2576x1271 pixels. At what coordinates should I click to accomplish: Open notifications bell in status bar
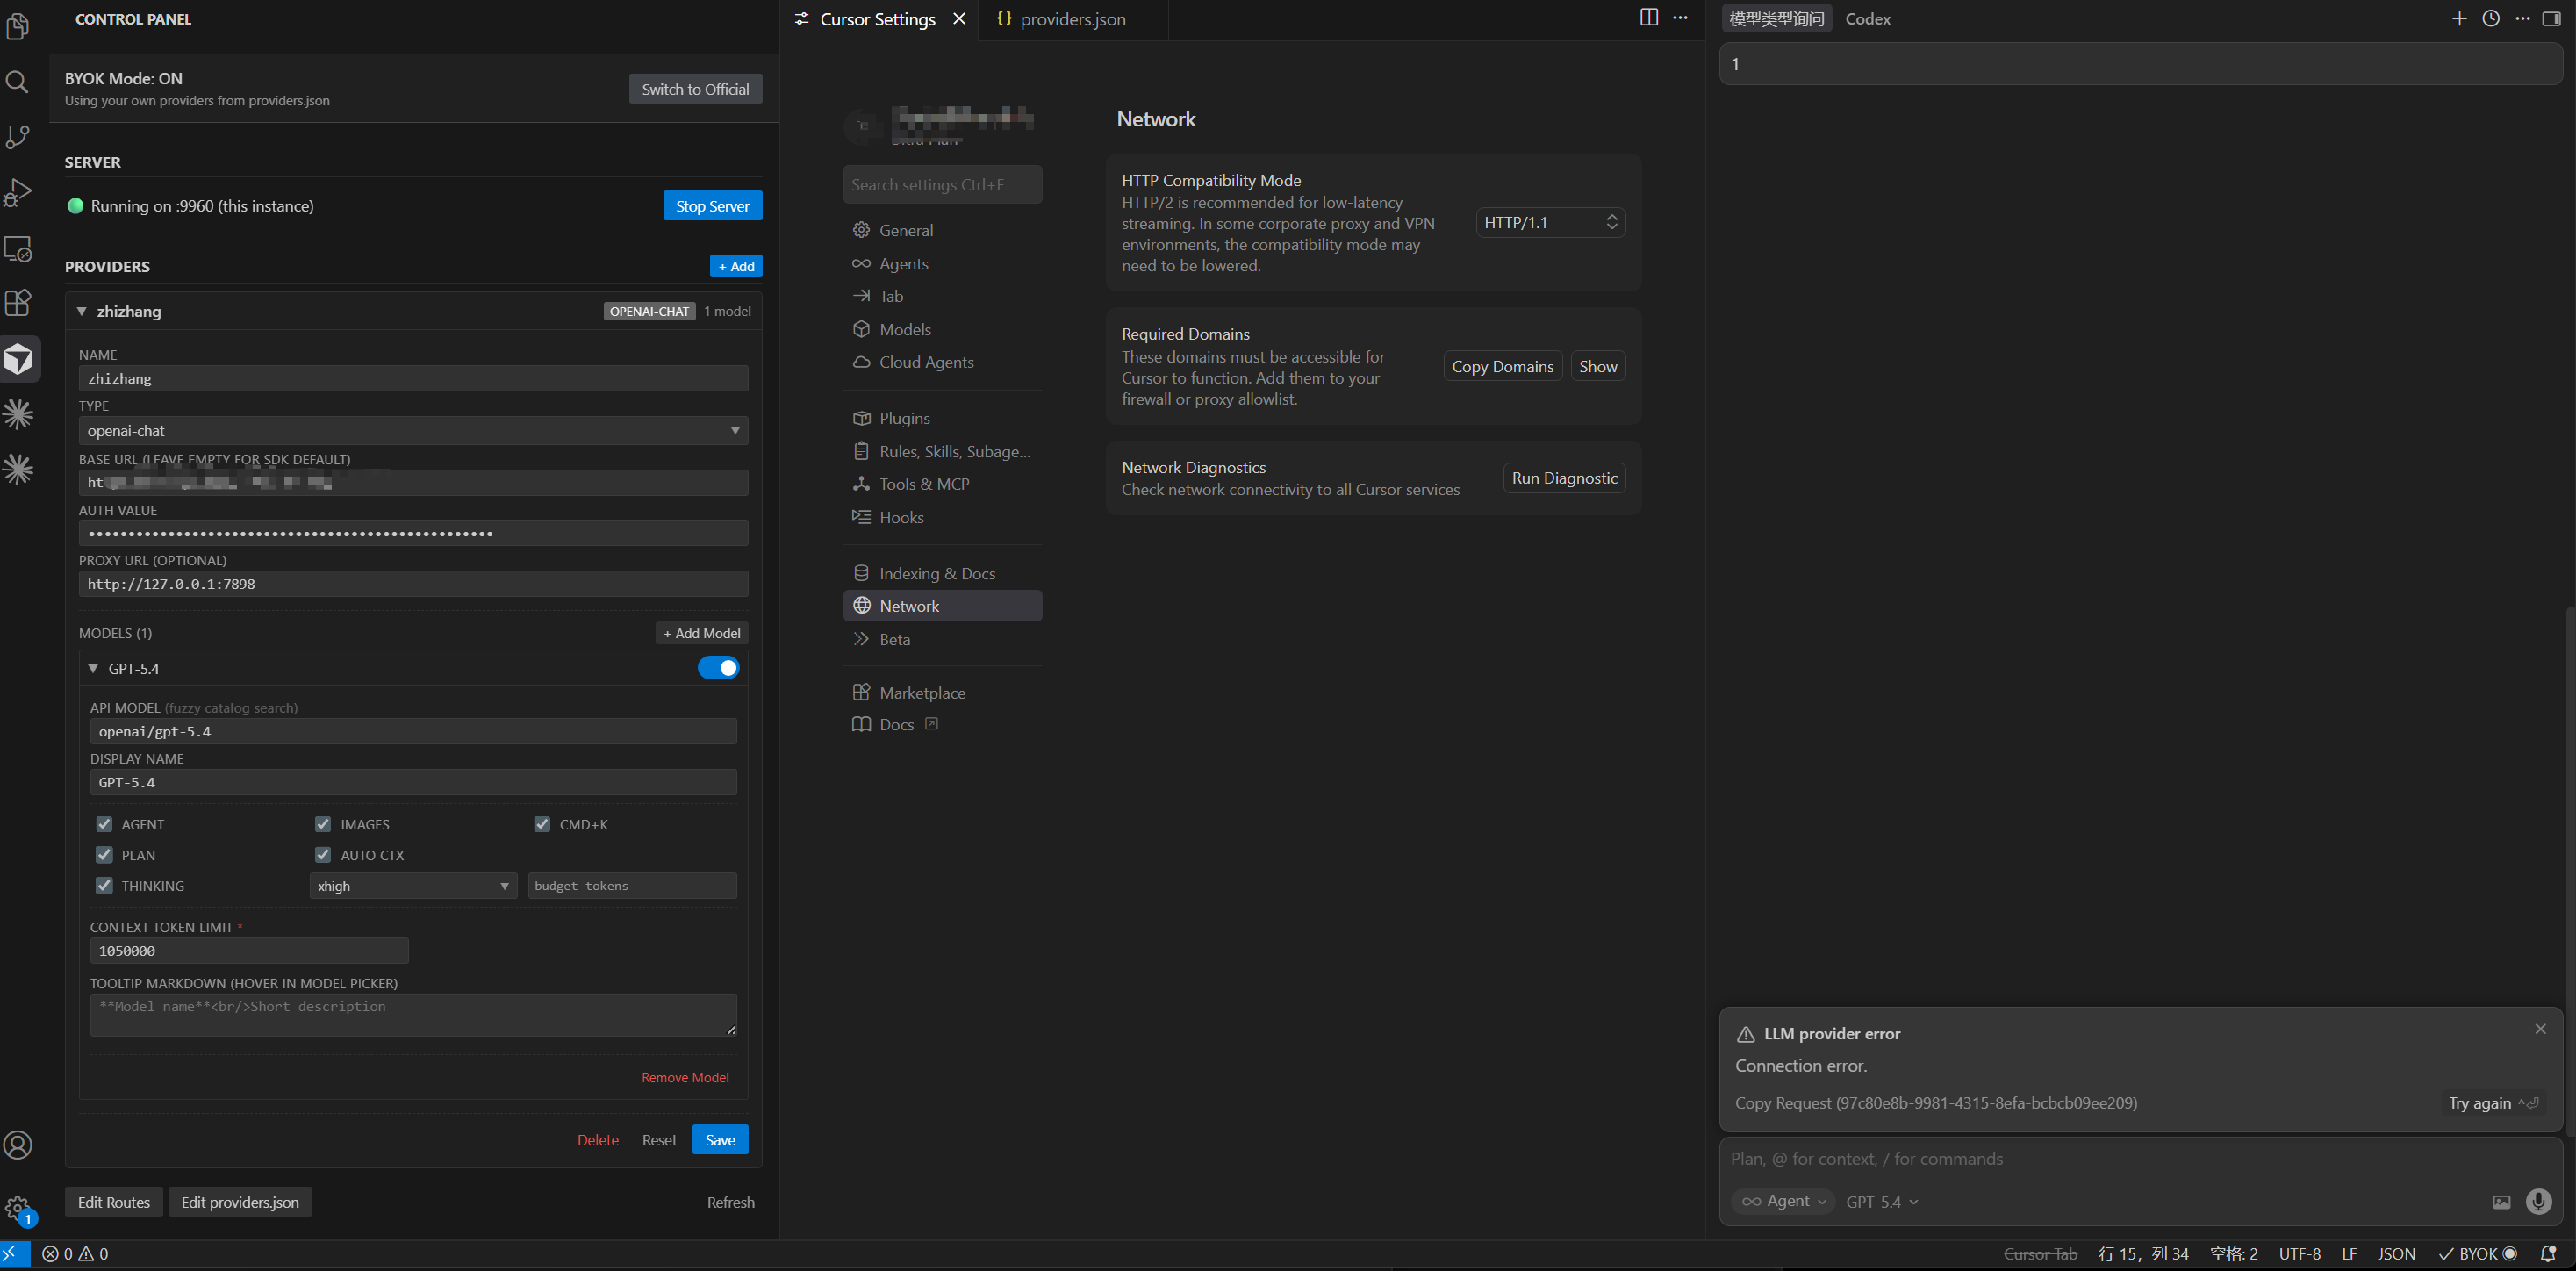point(2548,1254)
